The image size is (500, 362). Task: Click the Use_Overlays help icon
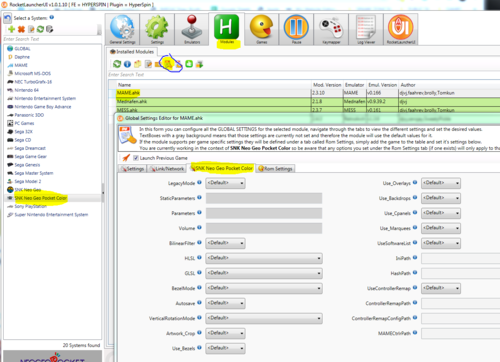[x=415, y=182]
